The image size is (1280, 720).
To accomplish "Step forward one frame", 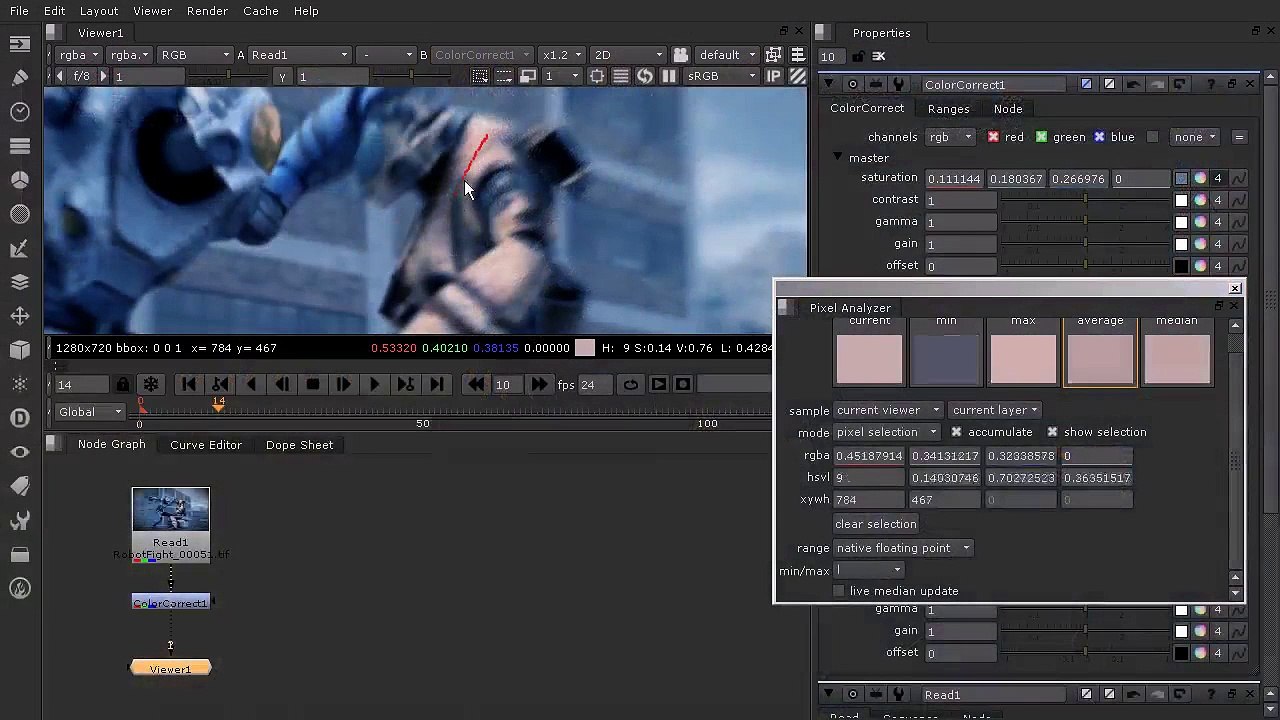I will (x=343, y=385).
